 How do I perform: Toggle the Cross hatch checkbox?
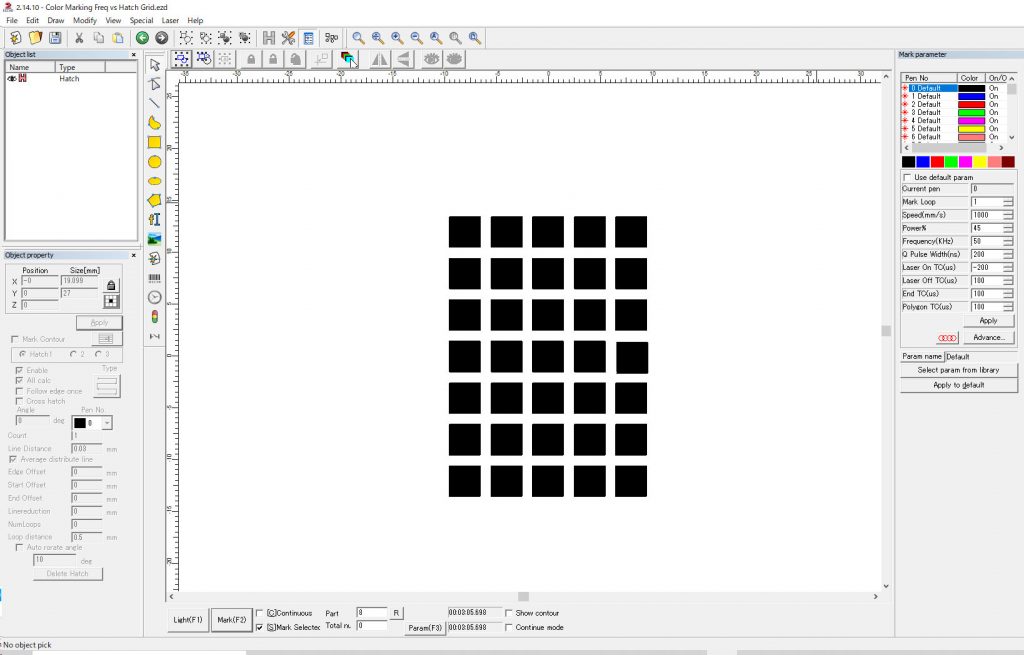pyautogui.click(x=20, y=401)
